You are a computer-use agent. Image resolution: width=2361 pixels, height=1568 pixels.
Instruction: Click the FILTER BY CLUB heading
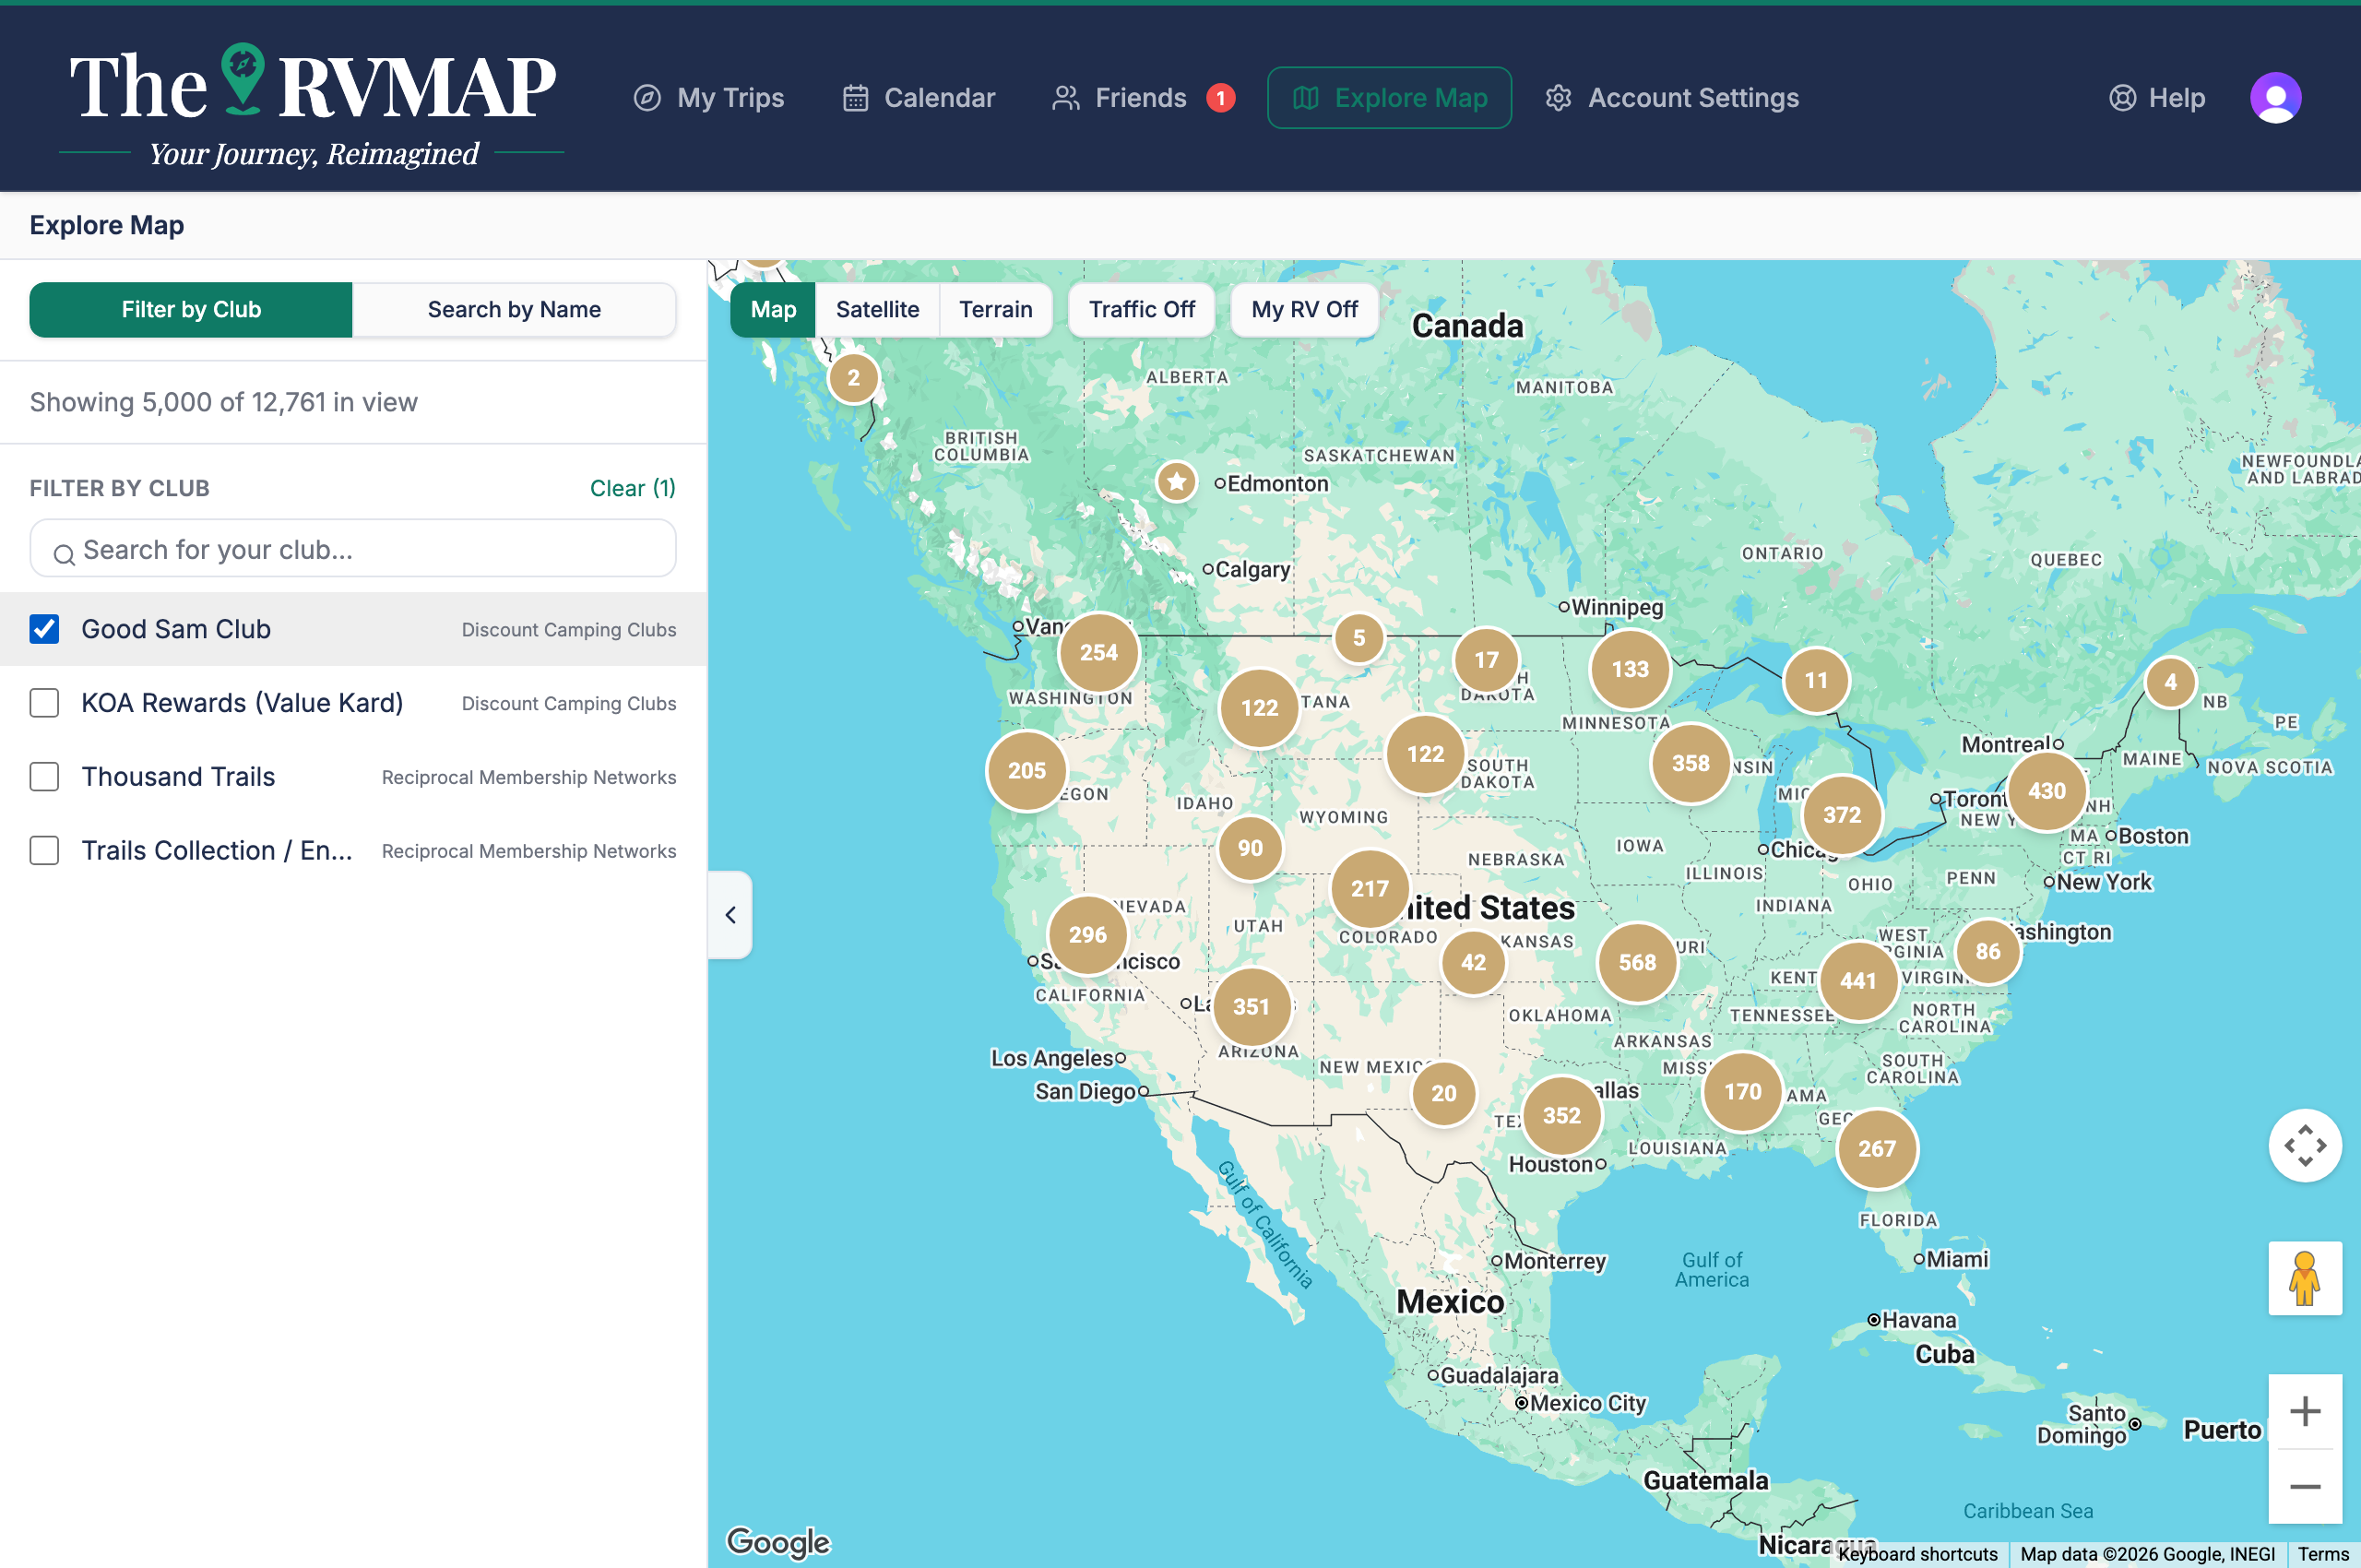pyautogui.click(x=119, y=488)
